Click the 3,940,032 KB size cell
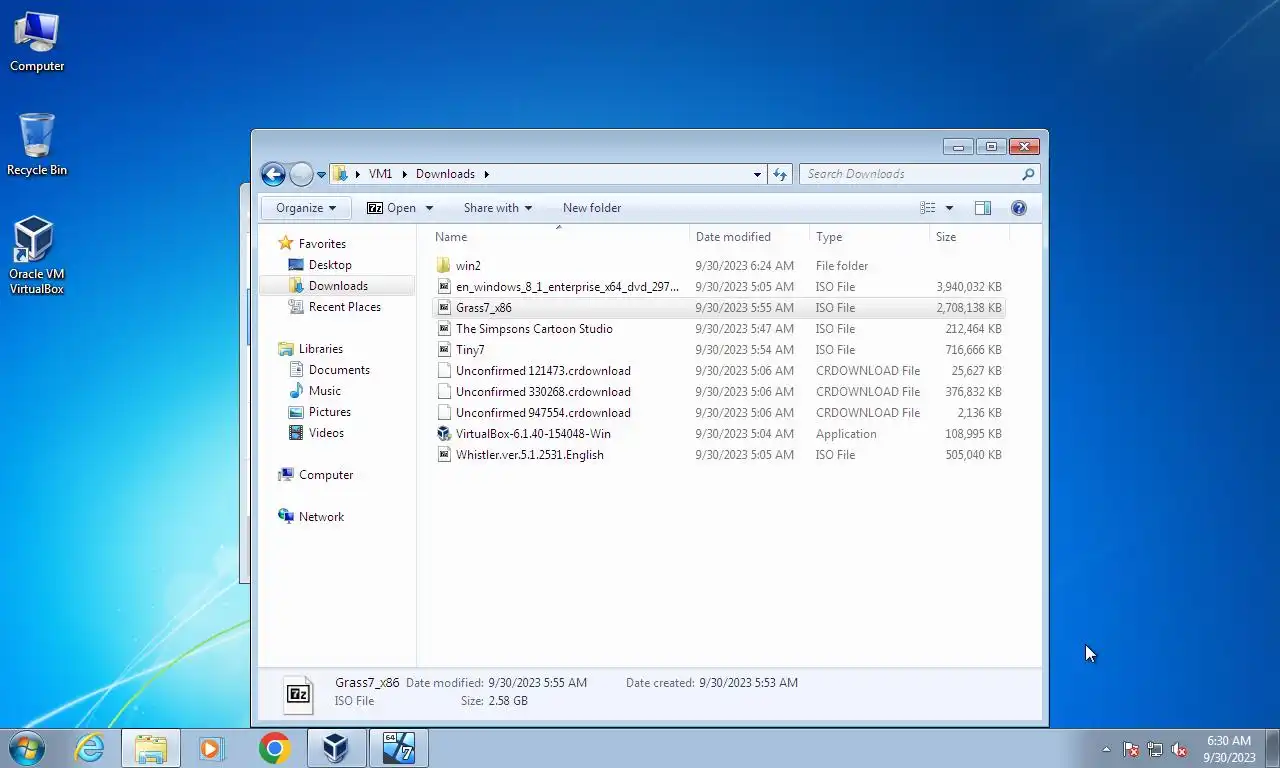The height and width of the screenshot is (768, 1280). coord(968,287)
